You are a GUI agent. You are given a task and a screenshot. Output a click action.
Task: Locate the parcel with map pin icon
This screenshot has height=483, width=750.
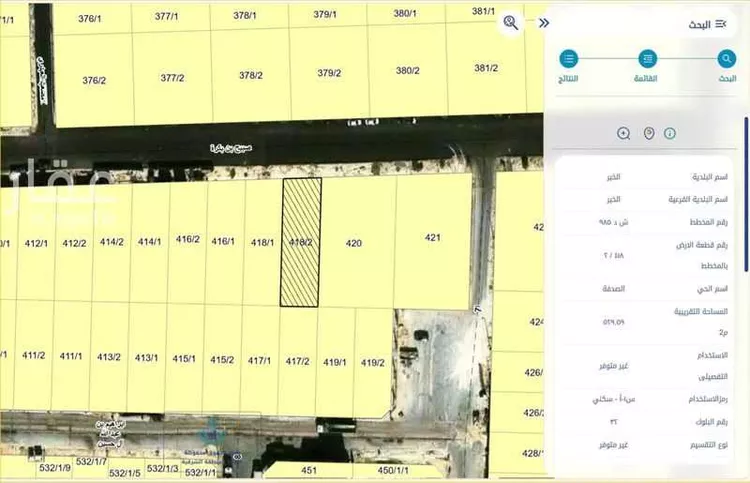[x=649, y=133]
